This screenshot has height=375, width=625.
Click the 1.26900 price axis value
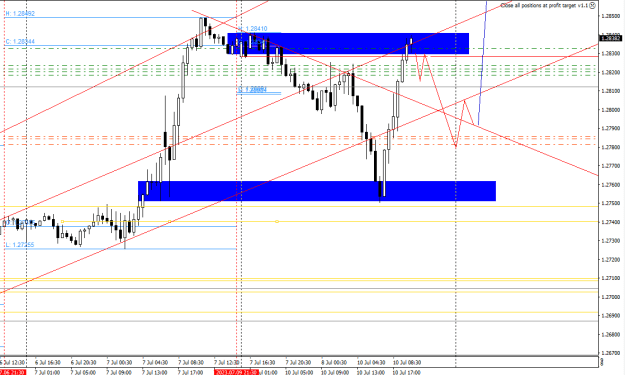(x=611, y=316)
